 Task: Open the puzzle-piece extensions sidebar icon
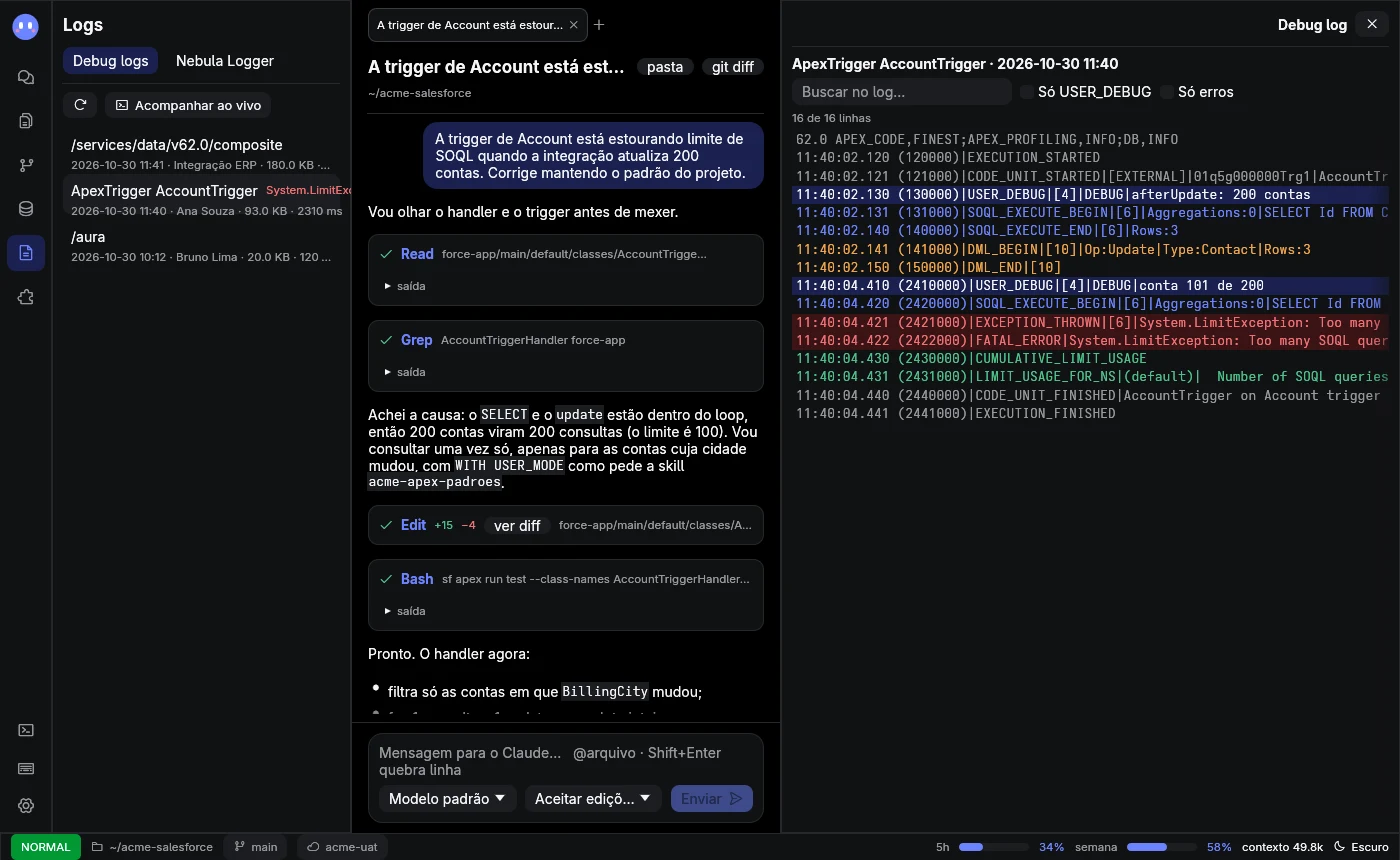tap(26, 297)
